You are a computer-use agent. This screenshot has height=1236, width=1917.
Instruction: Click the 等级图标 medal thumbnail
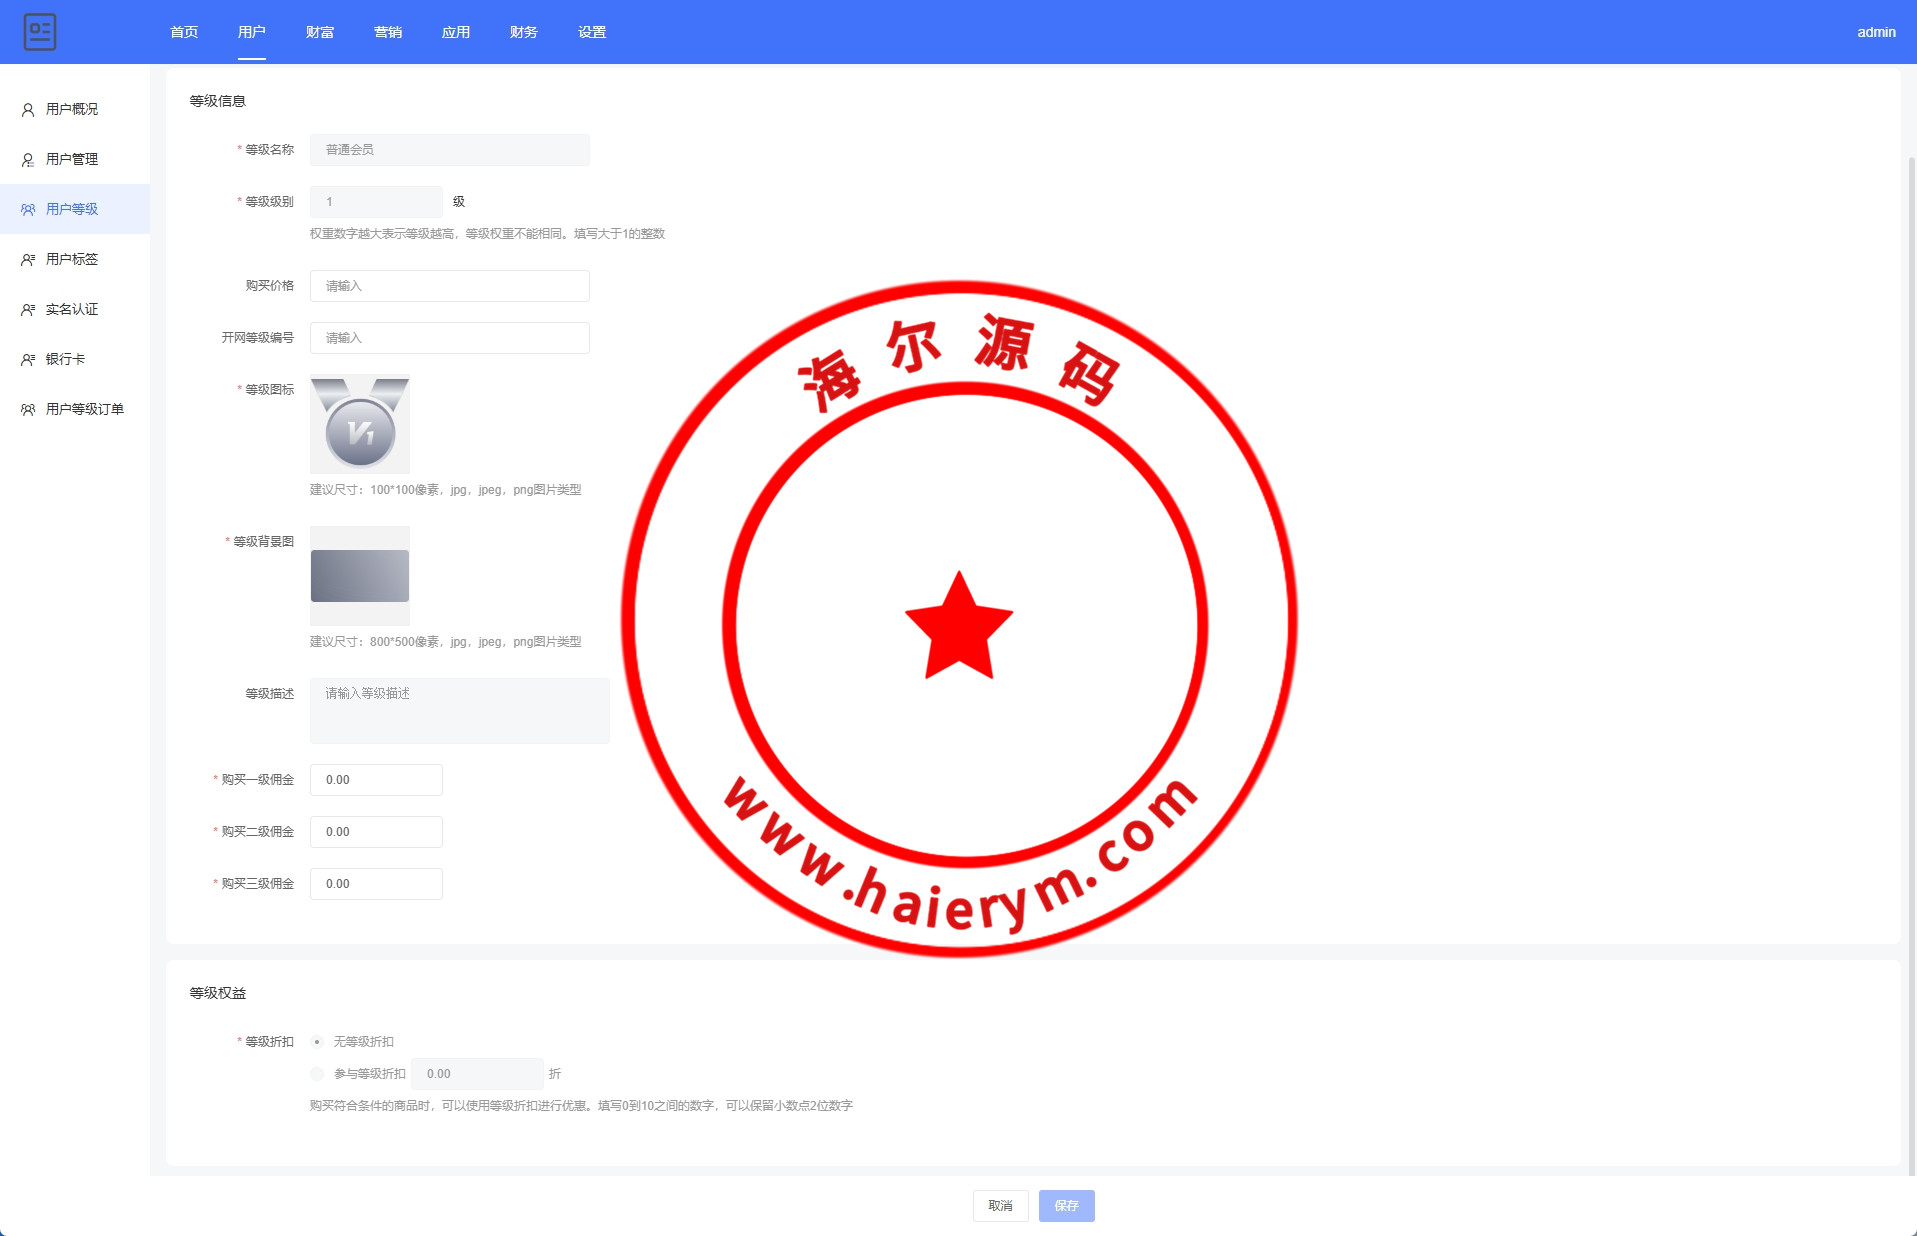pos(360,424)
